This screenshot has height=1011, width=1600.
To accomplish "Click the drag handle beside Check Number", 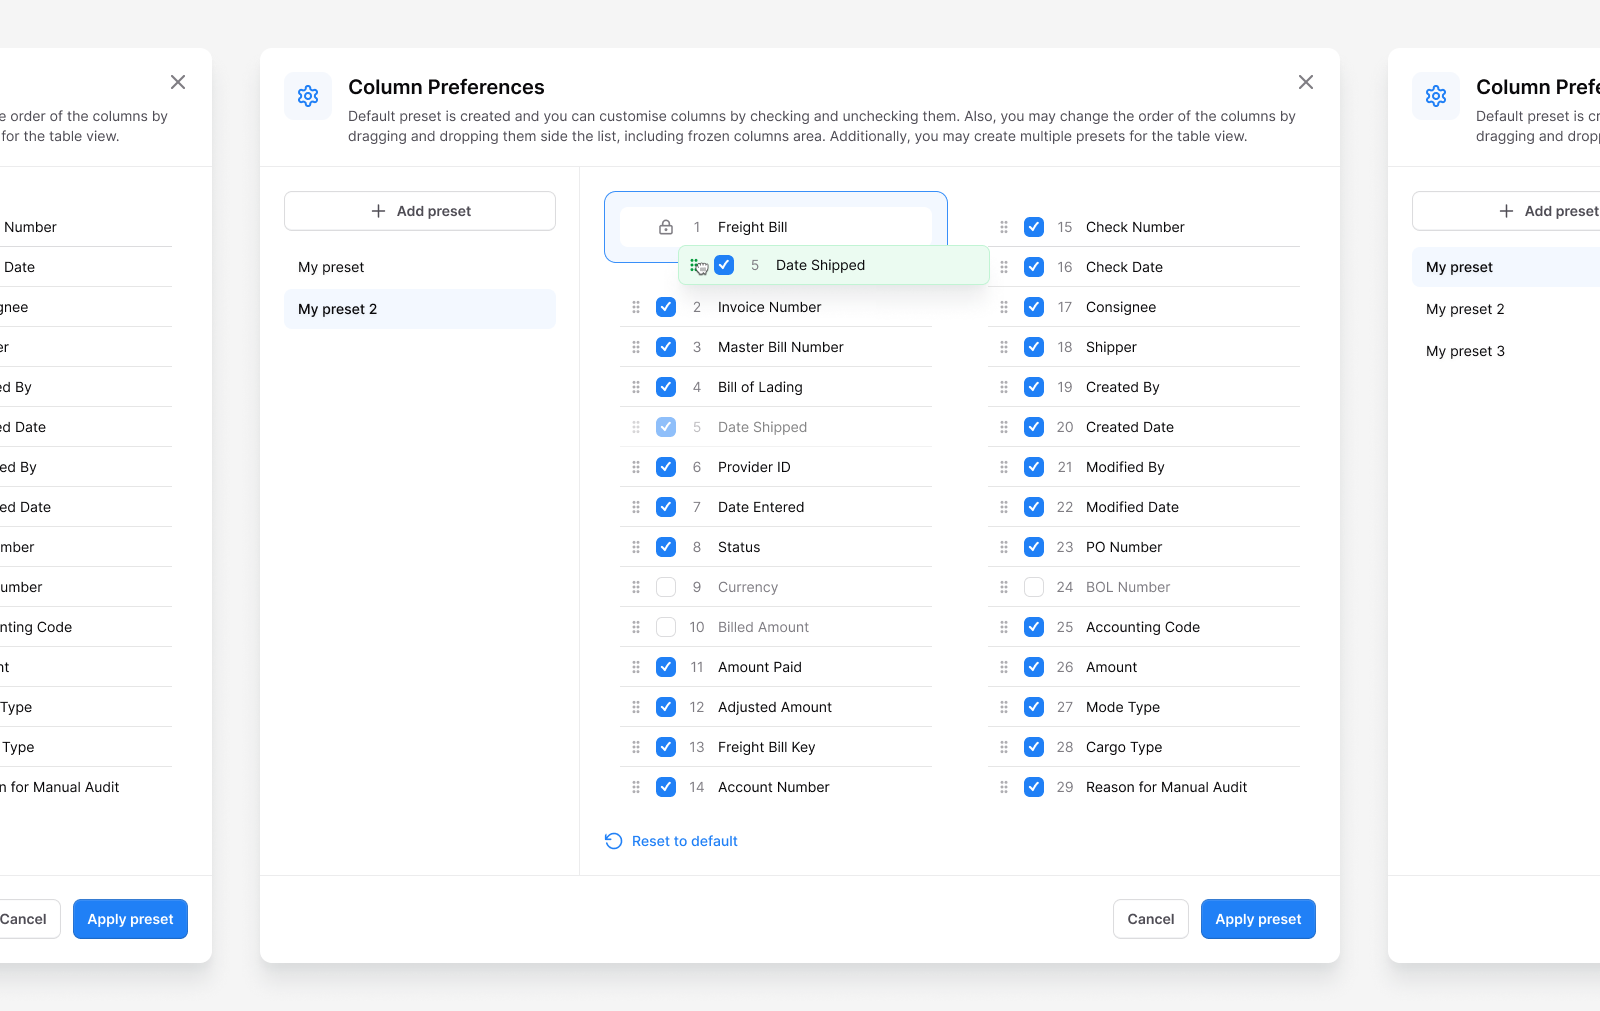I will coord(1004,227).
